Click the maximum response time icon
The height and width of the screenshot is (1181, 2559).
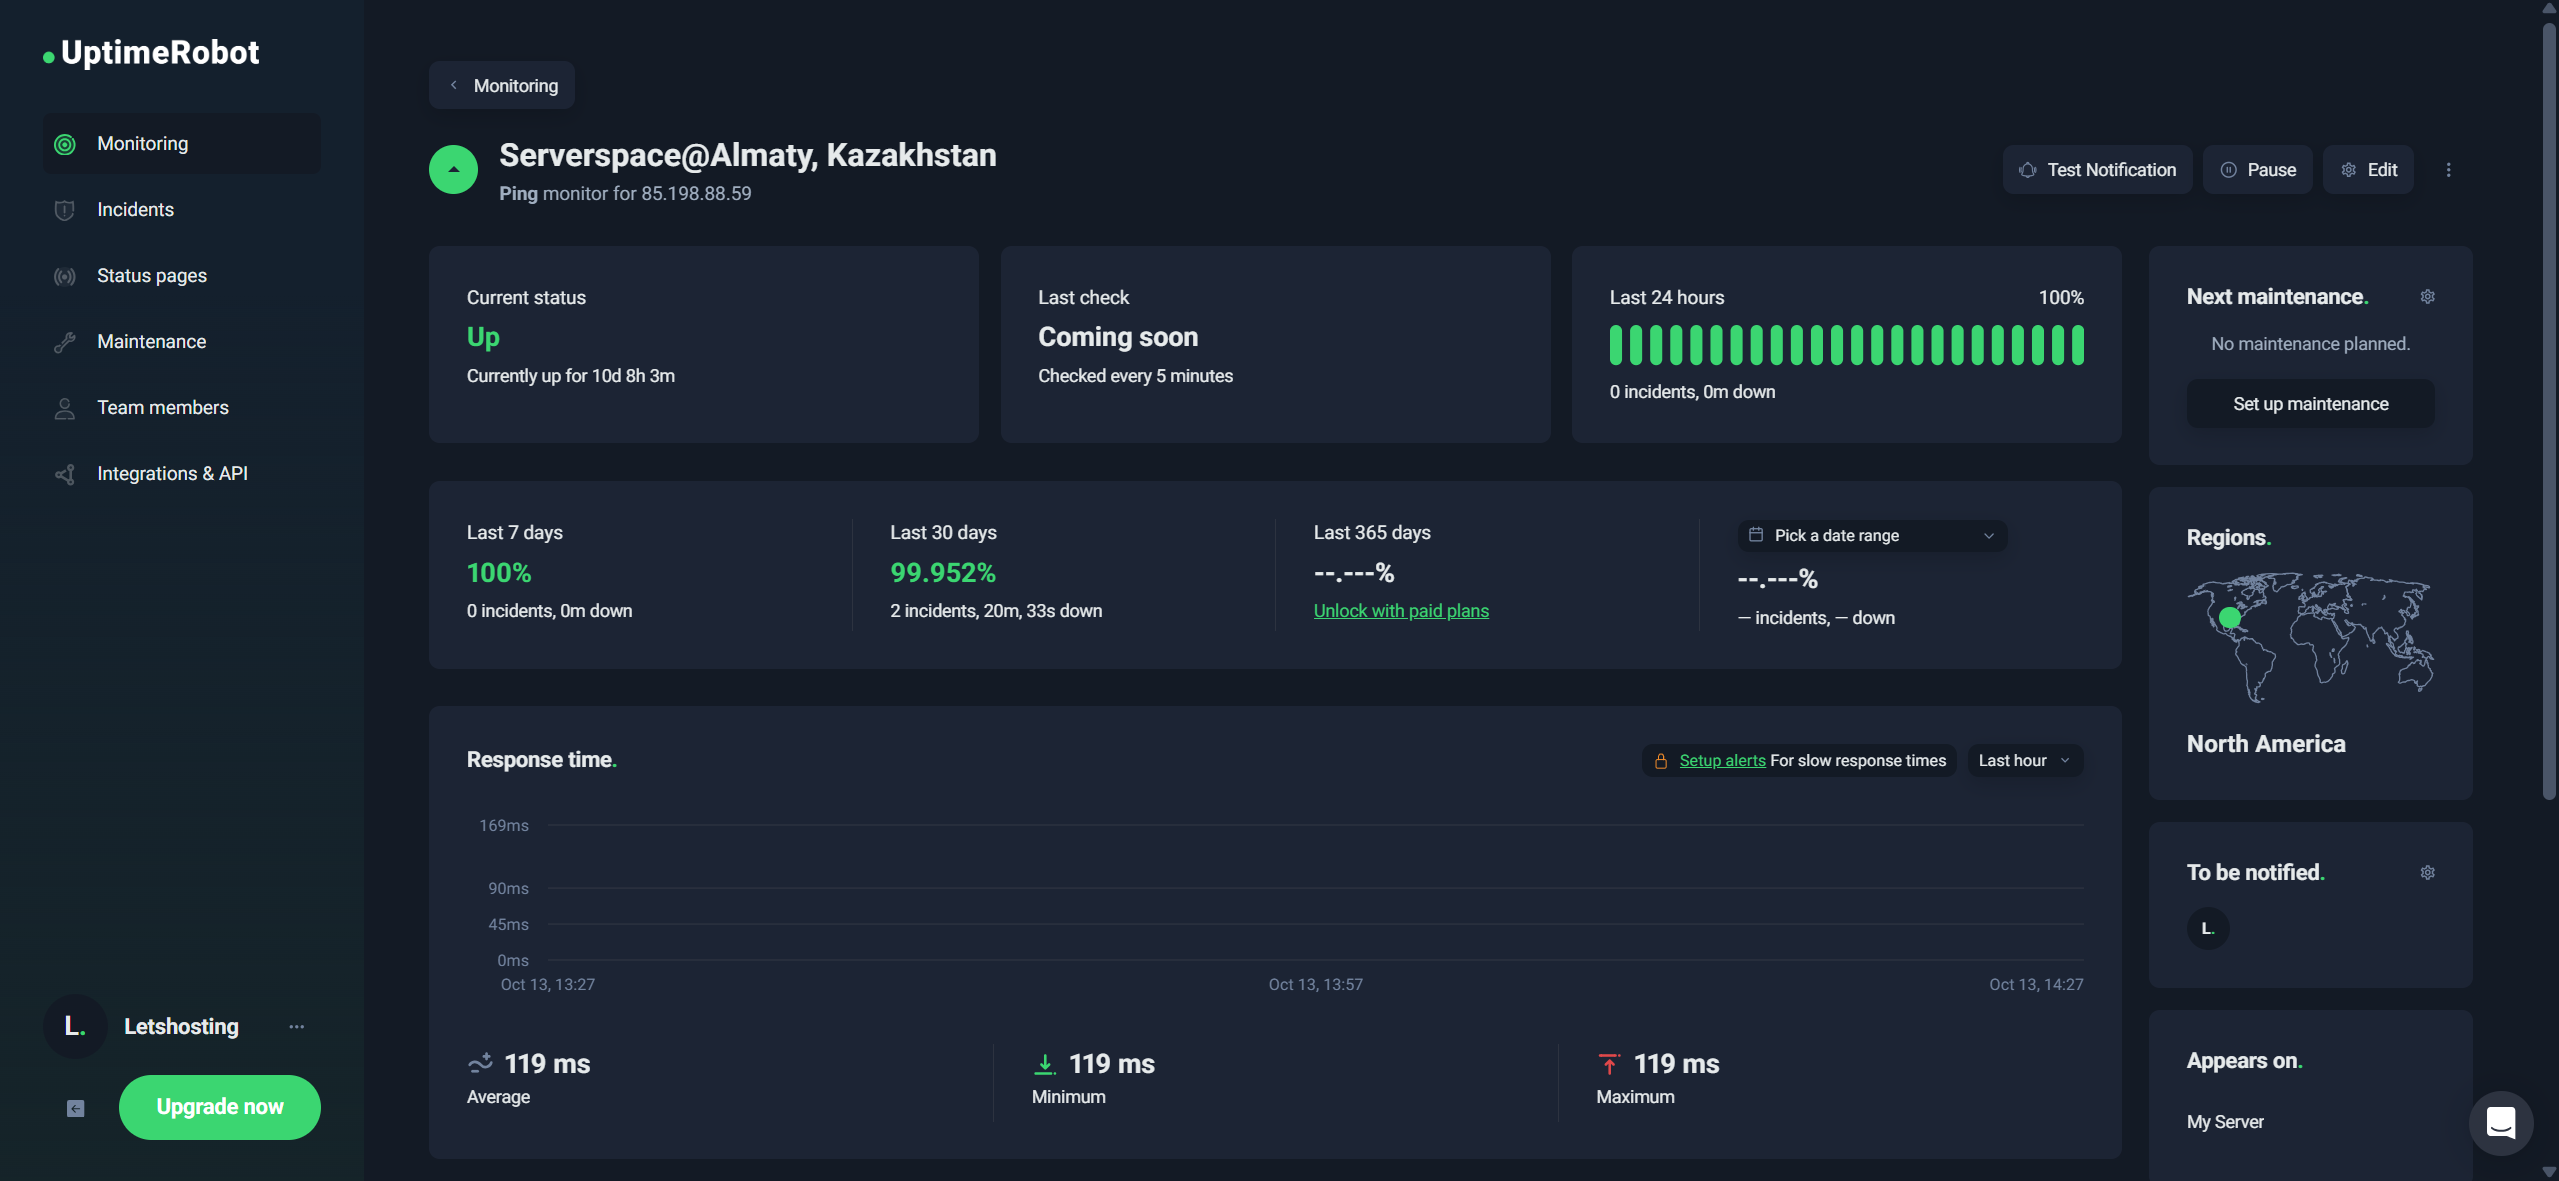pos(1609,1064)
